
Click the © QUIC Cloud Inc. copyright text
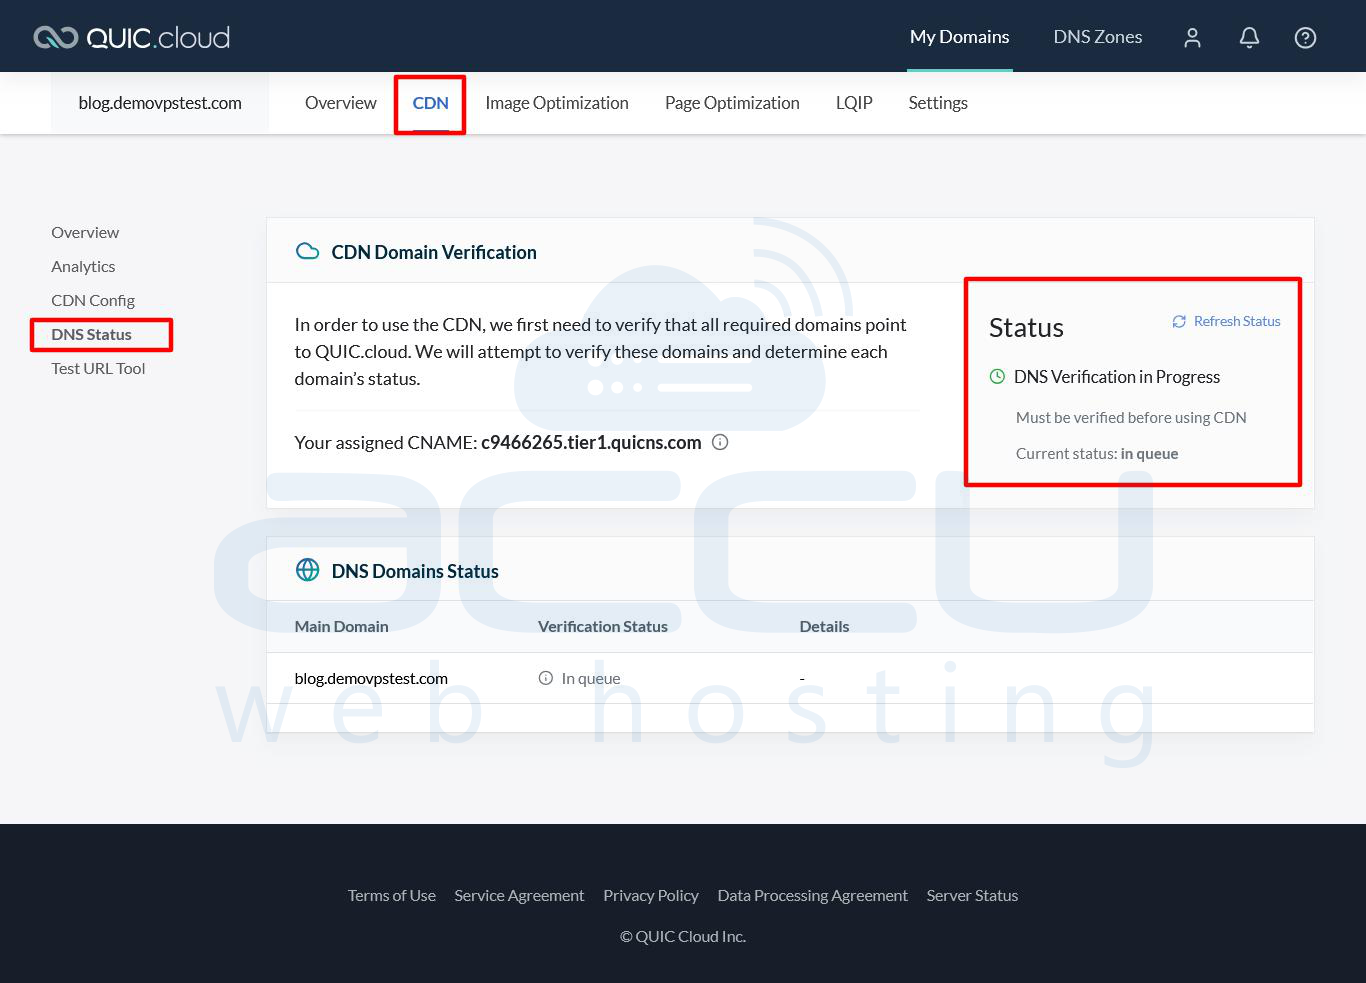pyautogui.click(x=683, y=936)
